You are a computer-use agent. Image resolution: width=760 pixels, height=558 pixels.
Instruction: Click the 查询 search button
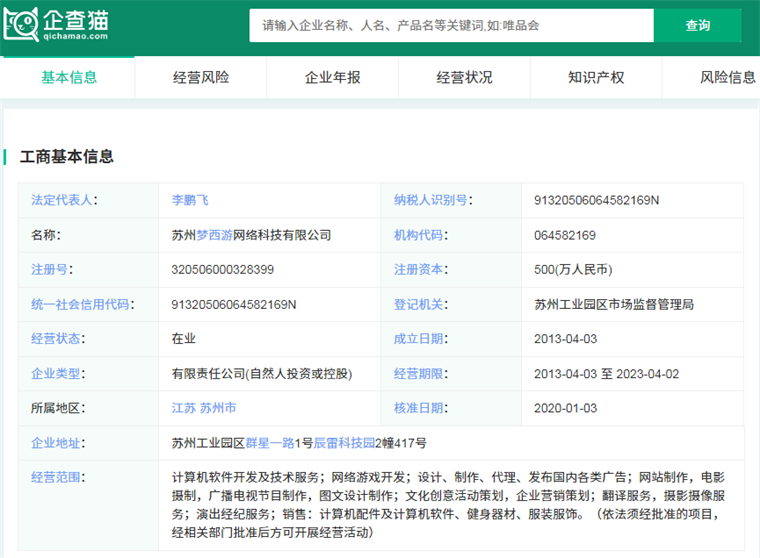coord(697,25)
